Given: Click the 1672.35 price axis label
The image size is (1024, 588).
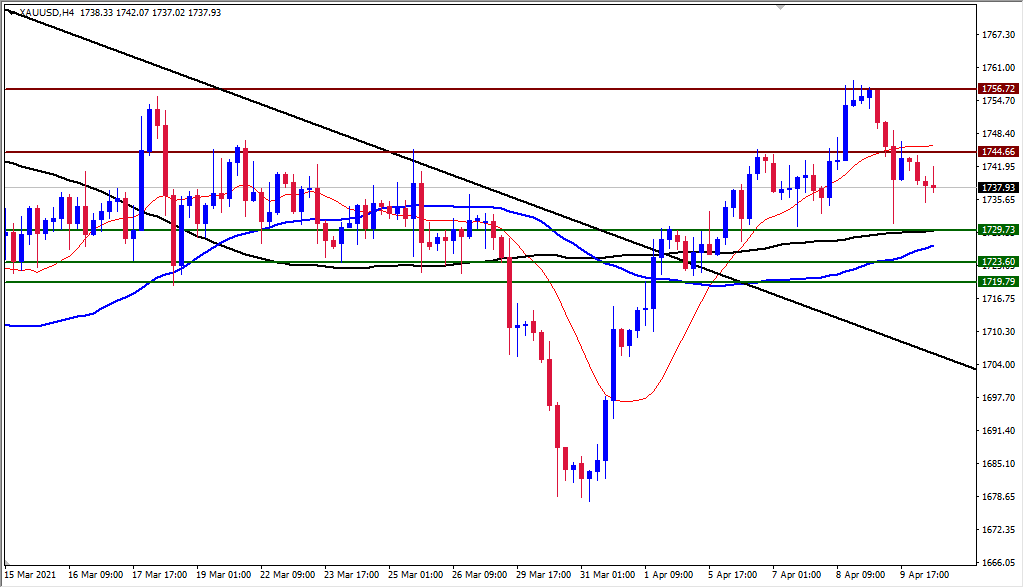Looking at the screenshot, I should point(999,530).
